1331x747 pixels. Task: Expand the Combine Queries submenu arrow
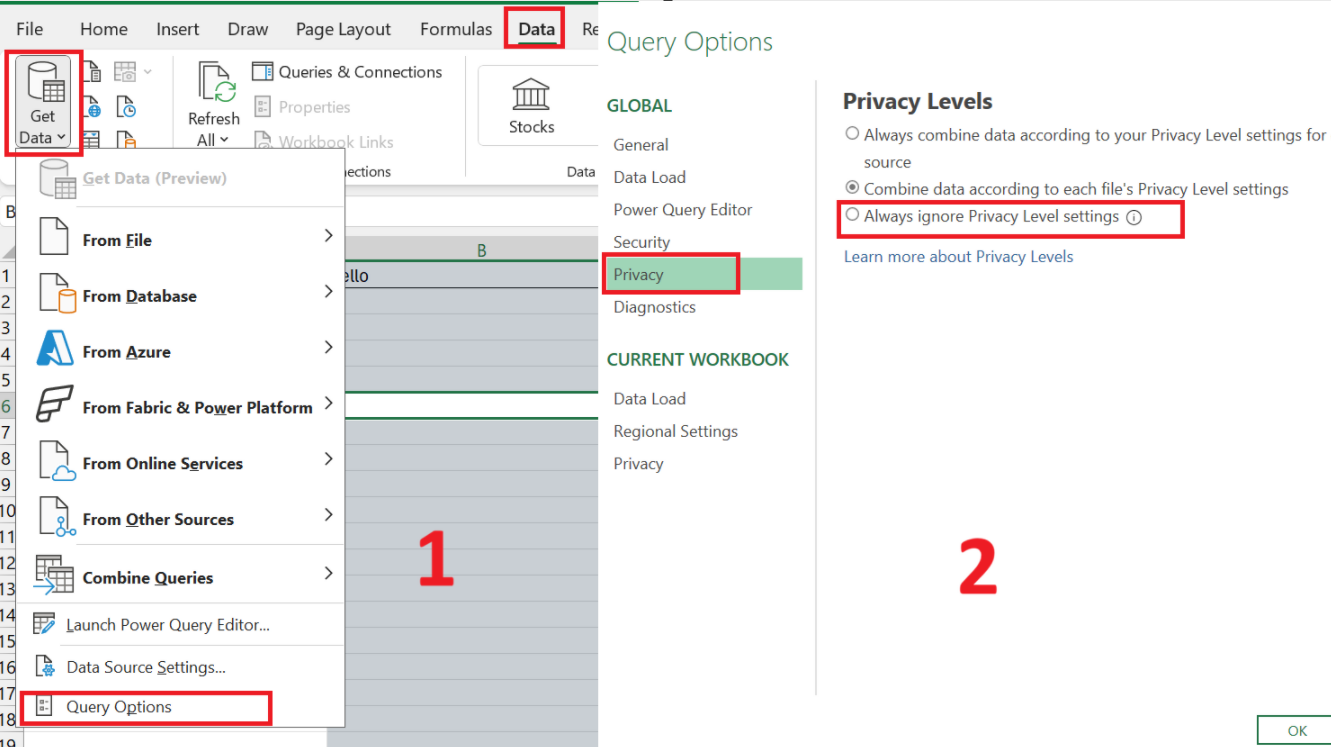coord(328,573)
